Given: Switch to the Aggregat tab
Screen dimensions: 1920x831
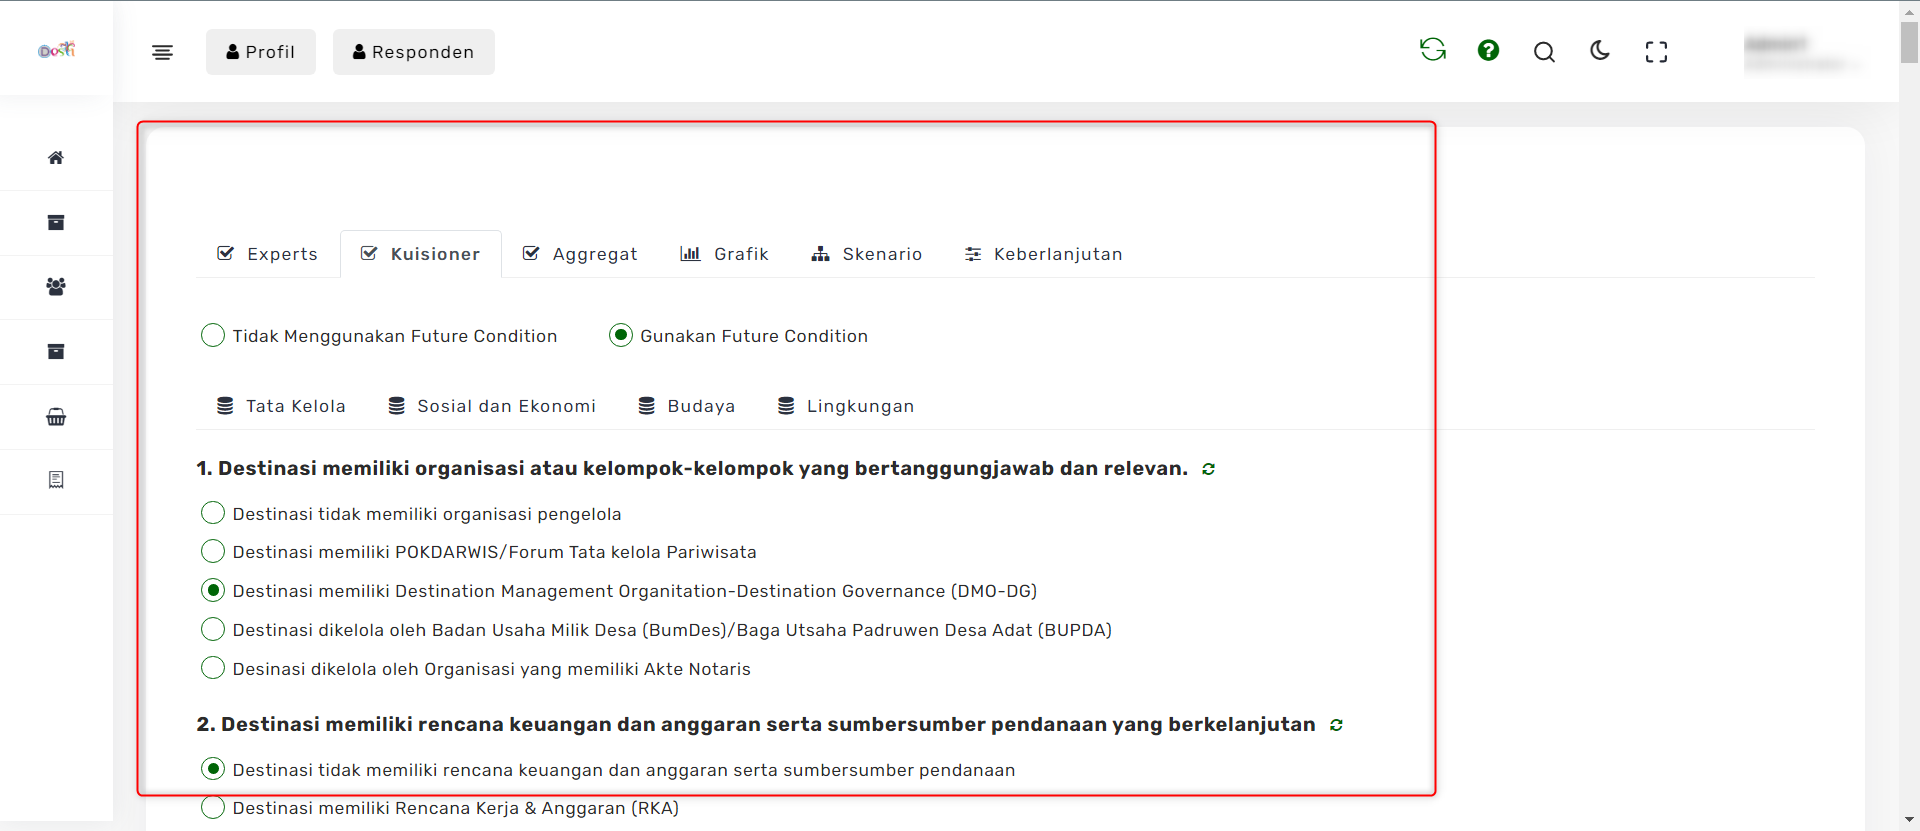Looking at the screenshot, I should 580,254.
